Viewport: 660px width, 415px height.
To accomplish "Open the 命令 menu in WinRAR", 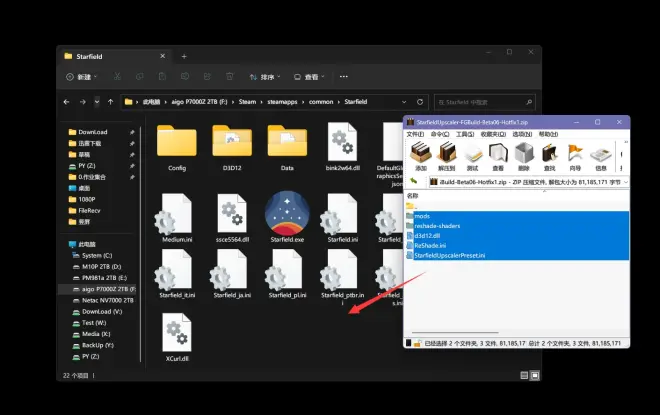I will click(440, 134).
